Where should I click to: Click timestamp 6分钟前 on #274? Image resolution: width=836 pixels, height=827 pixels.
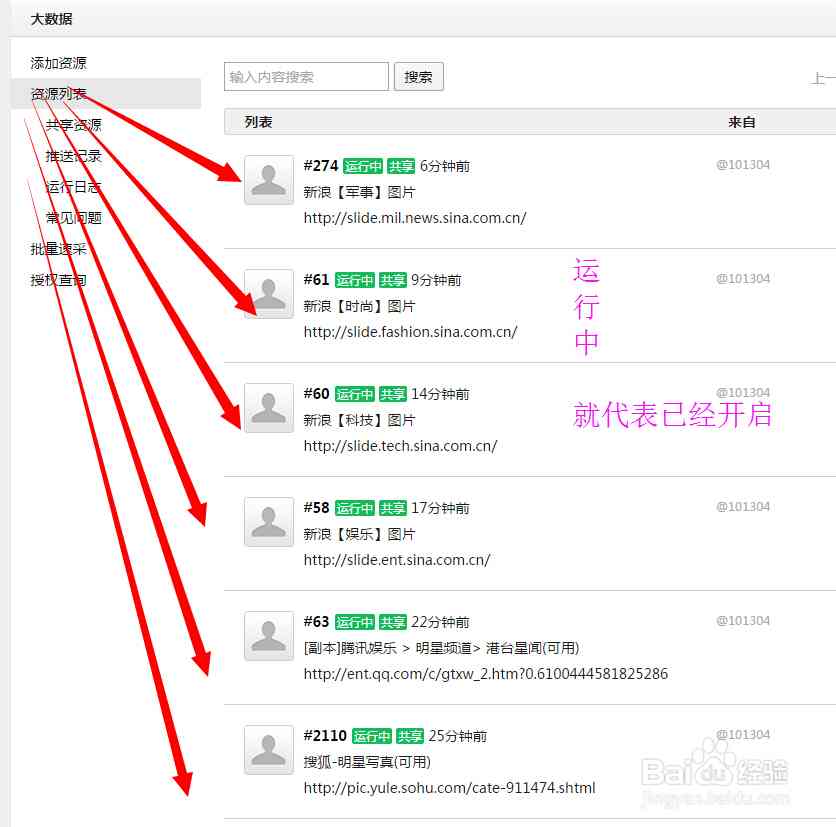coord(445,166)
